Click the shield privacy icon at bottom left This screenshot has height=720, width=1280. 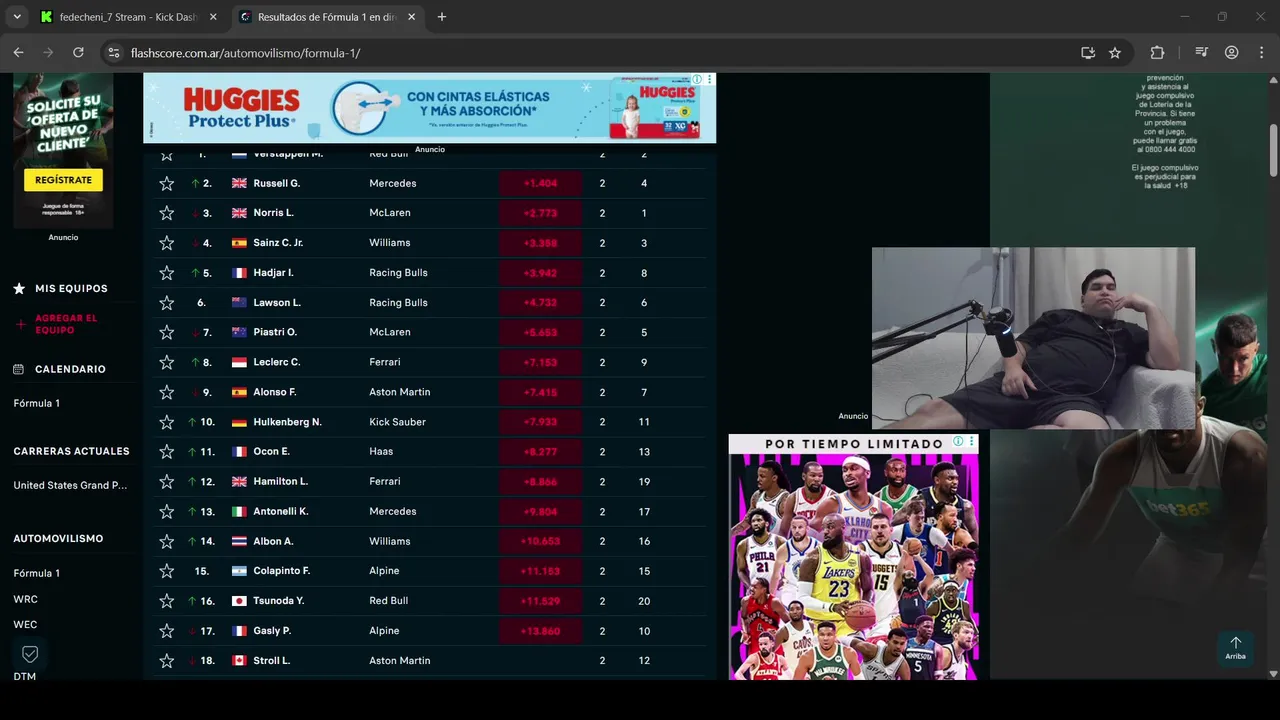[30, 654]
